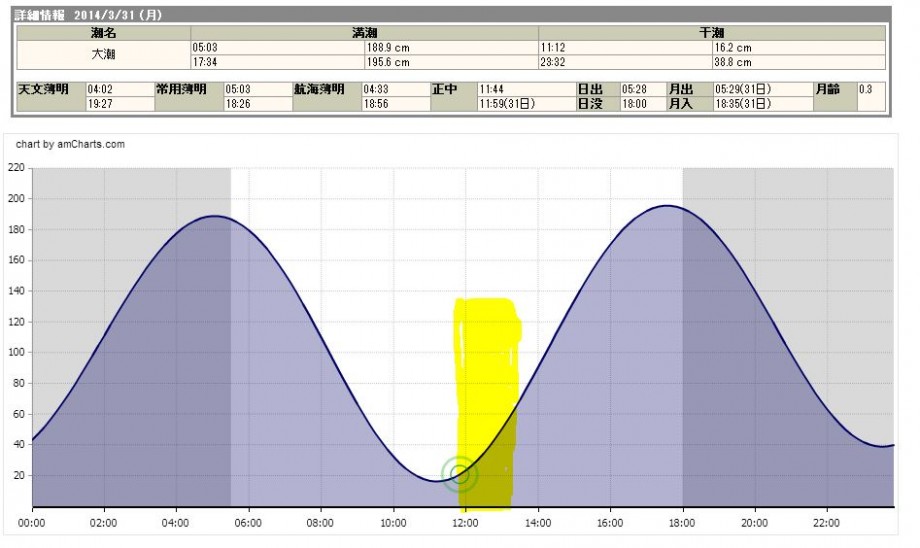Click the 17:34 high tide time cell

click(277, 62)
